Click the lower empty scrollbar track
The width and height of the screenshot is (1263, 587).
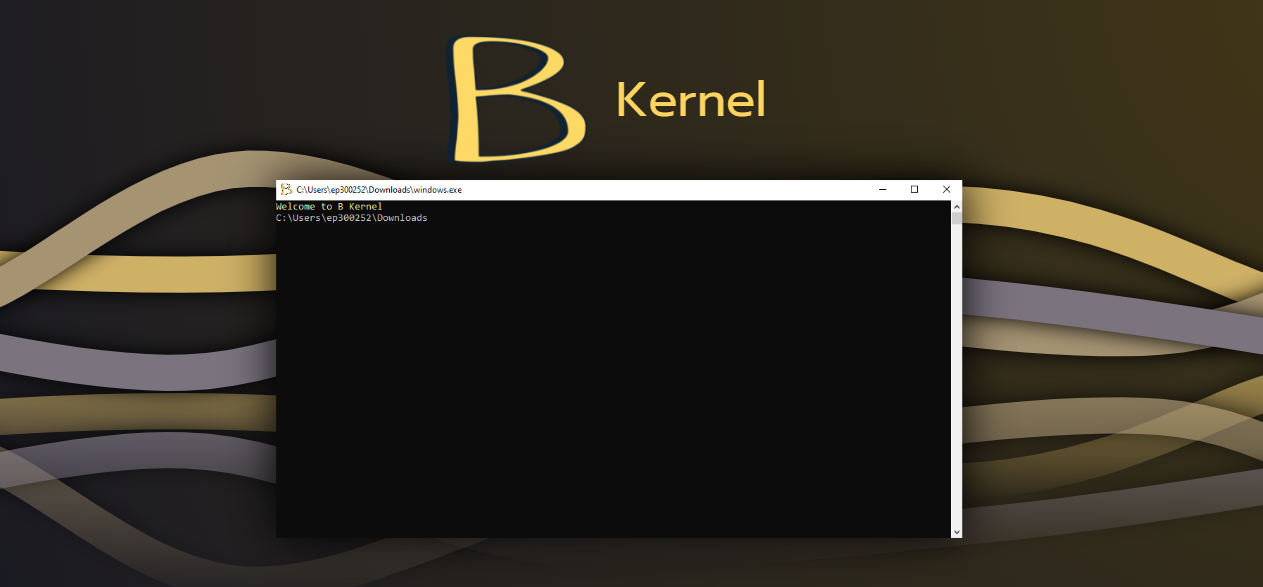[x=956, y=400]
